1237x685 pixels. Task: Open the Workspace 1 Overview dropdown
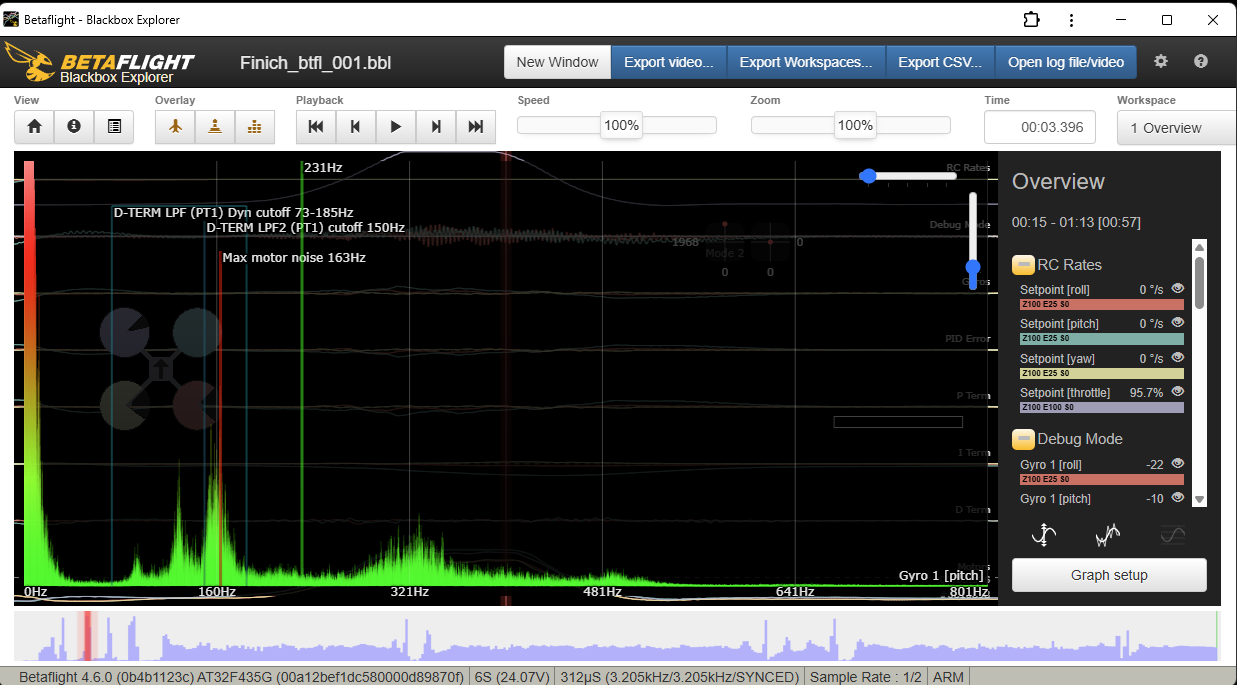(x=1177, y=128)
